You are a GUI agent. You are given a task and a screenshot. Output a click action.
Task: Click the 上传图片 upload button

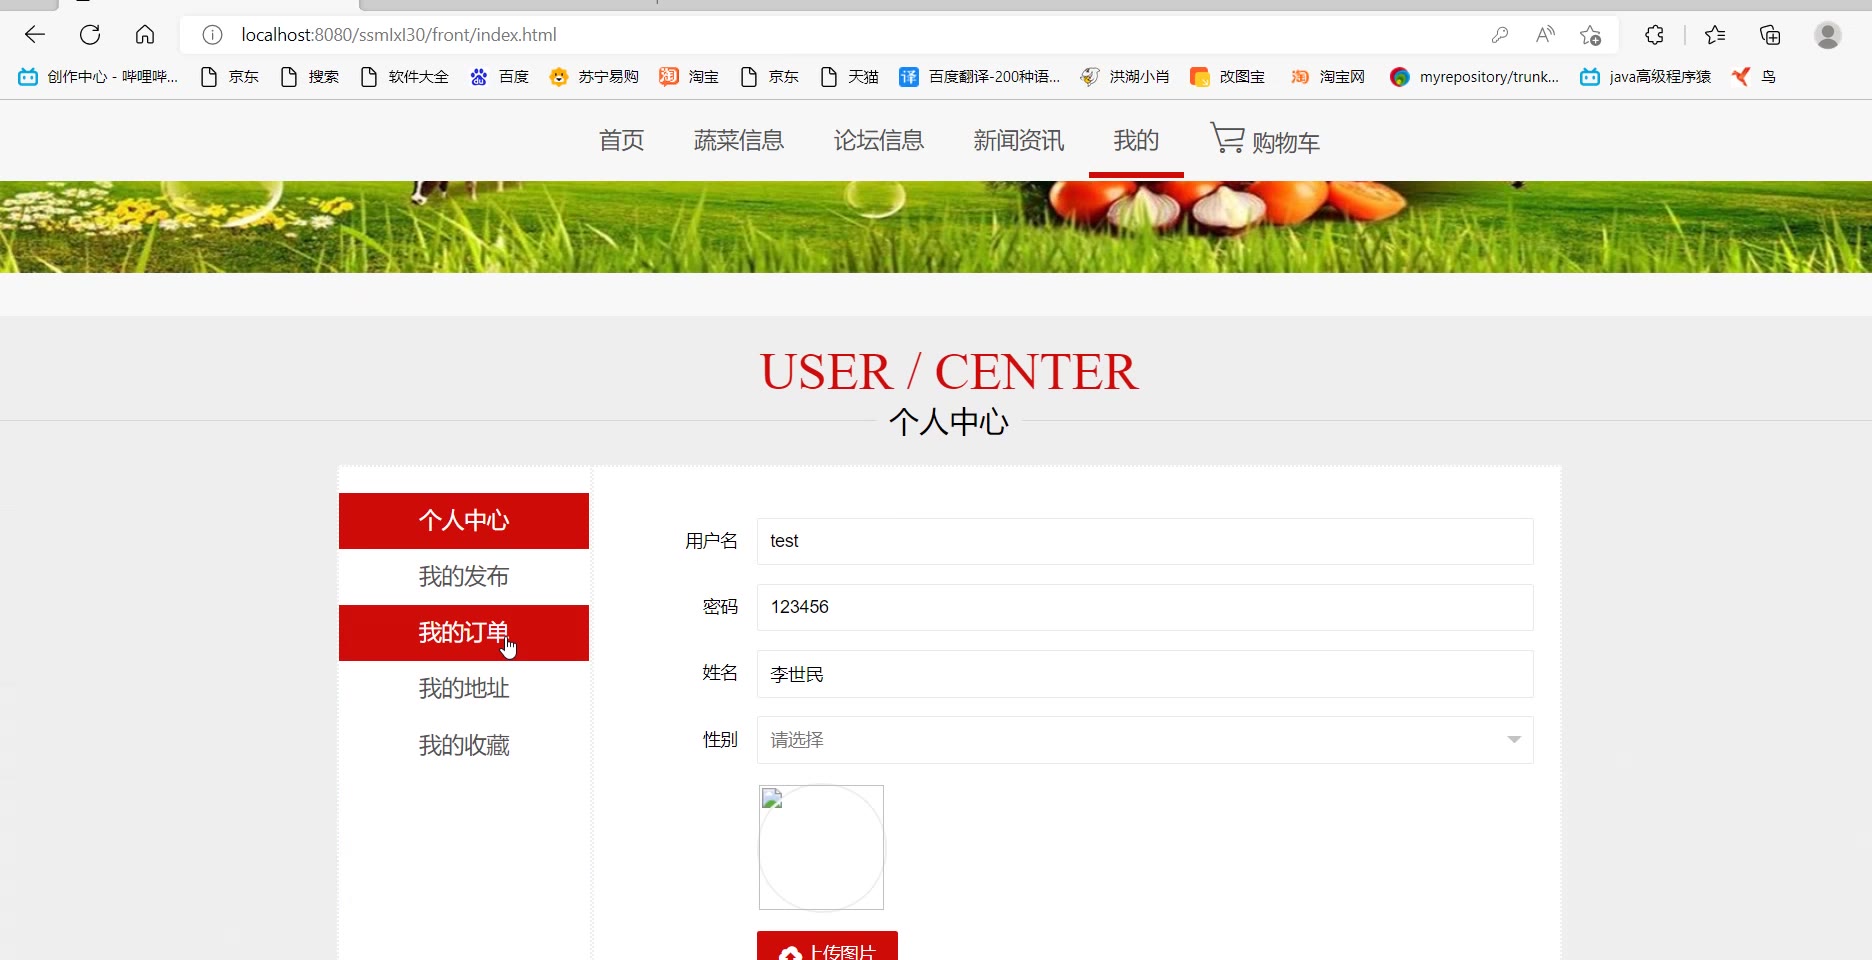[827, 946]
